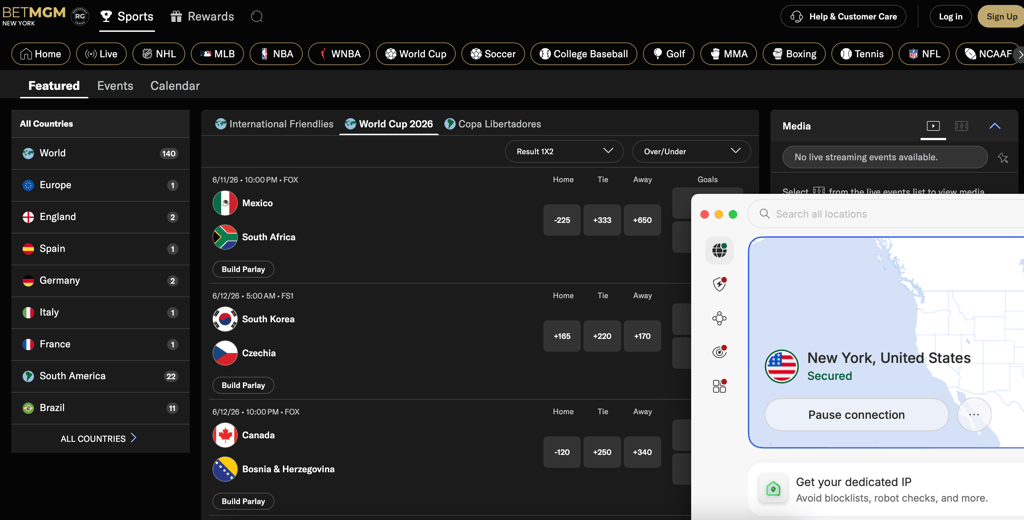Open the South America row
This screenshot has height=520, width=1024.
[101, 376]
